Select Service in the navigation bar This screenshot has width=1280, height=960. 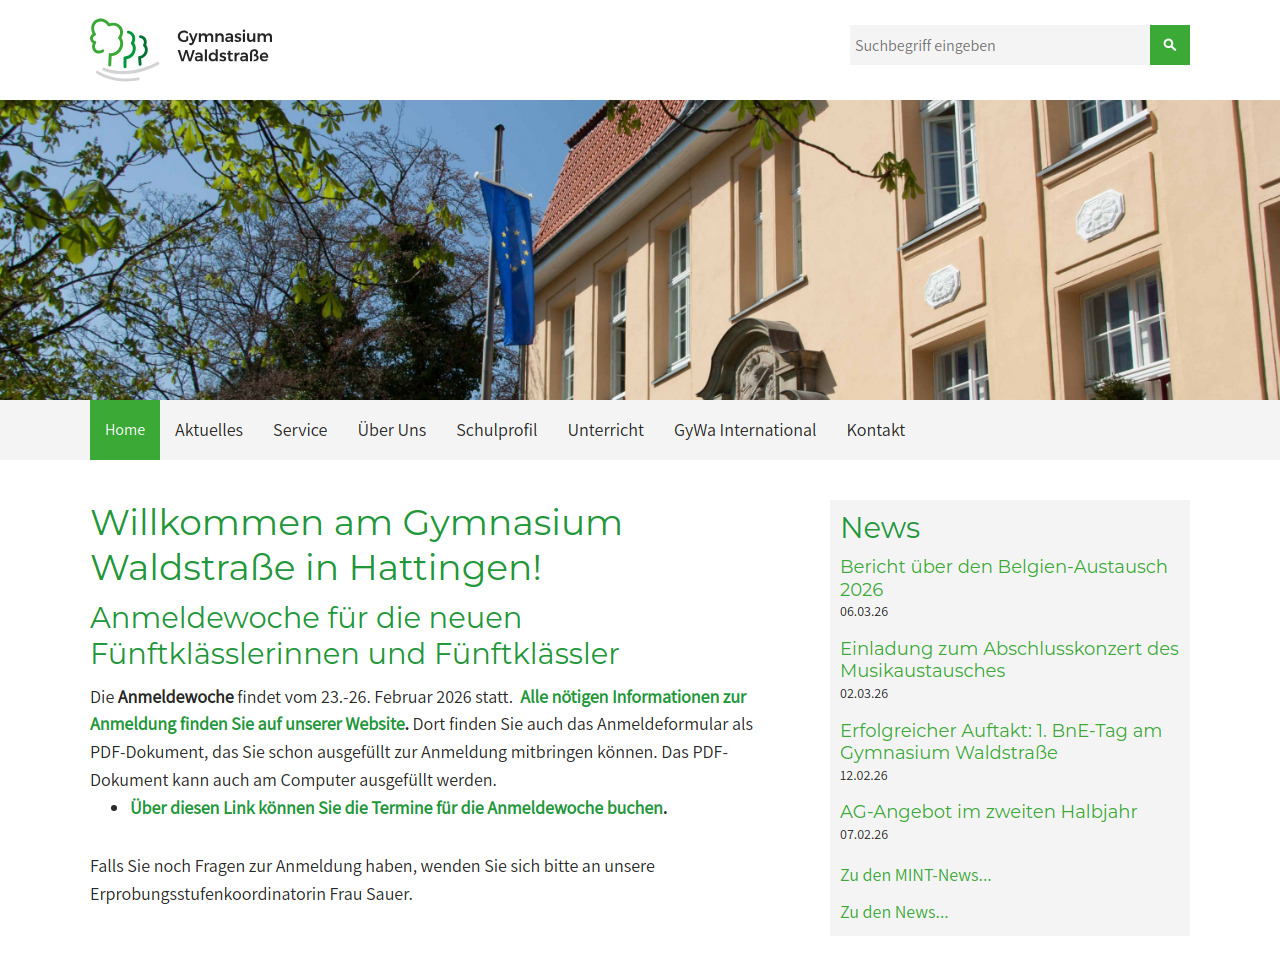[x=300, y=430]
